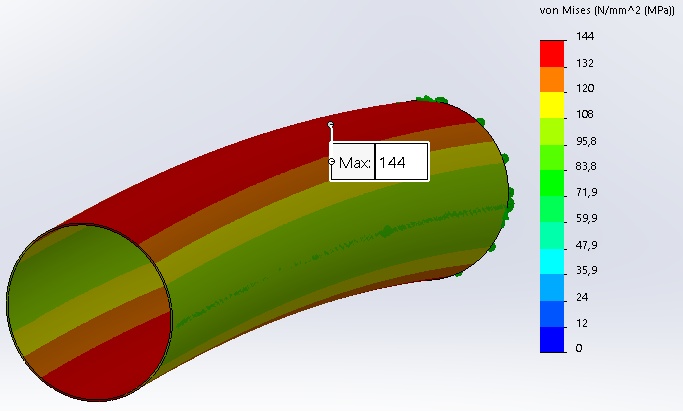Click the open circular end face of the pipe
683x411 pixels.
tap(89, 312)
